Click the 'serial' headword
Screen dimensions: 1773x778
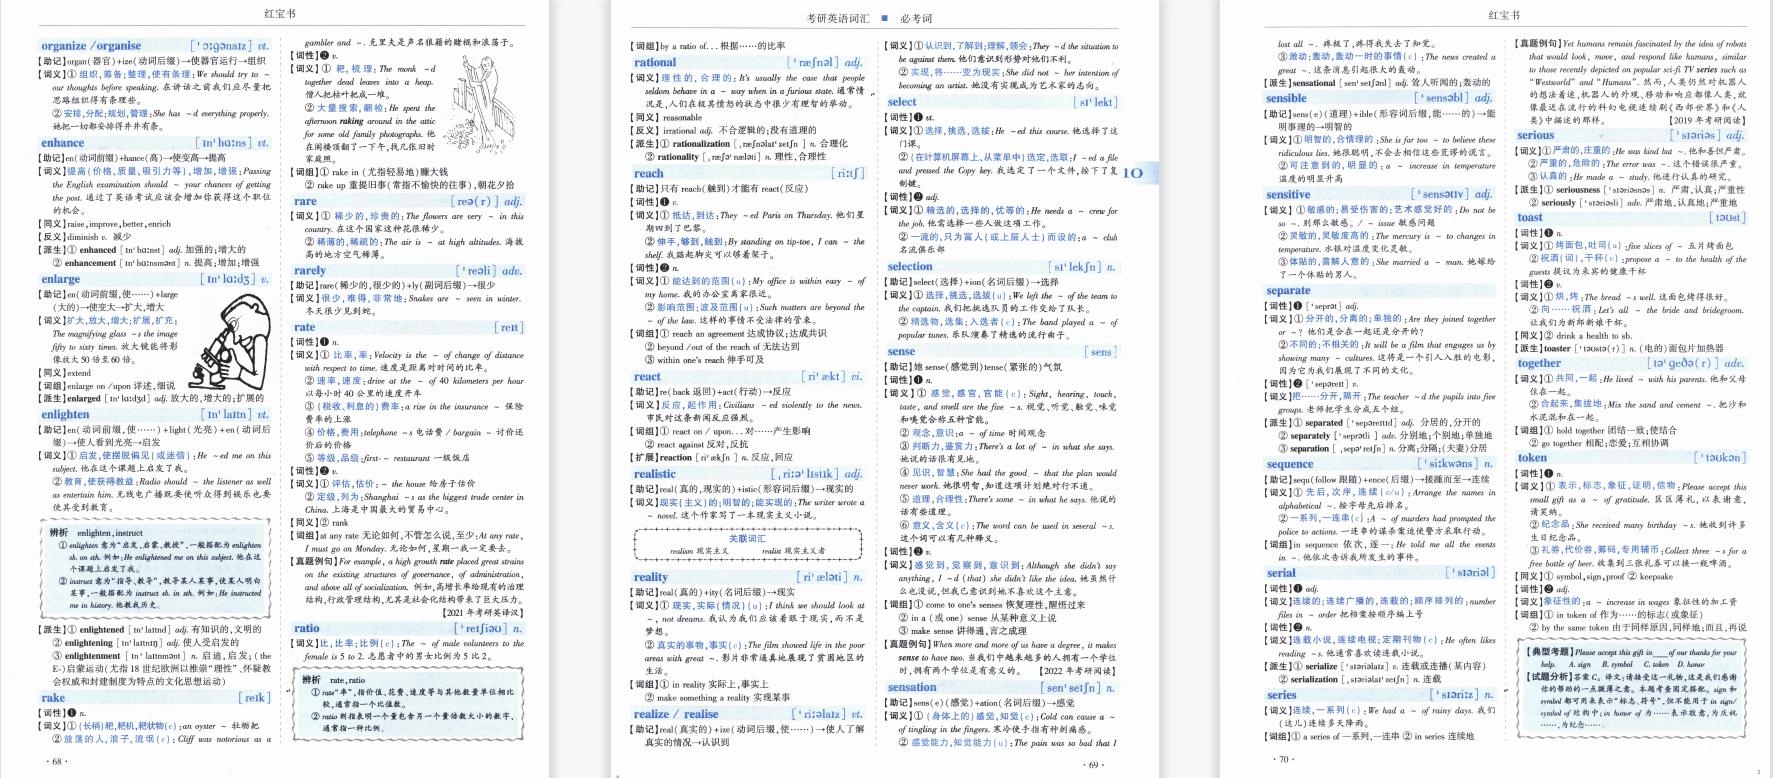click(x=1281, y=573)
